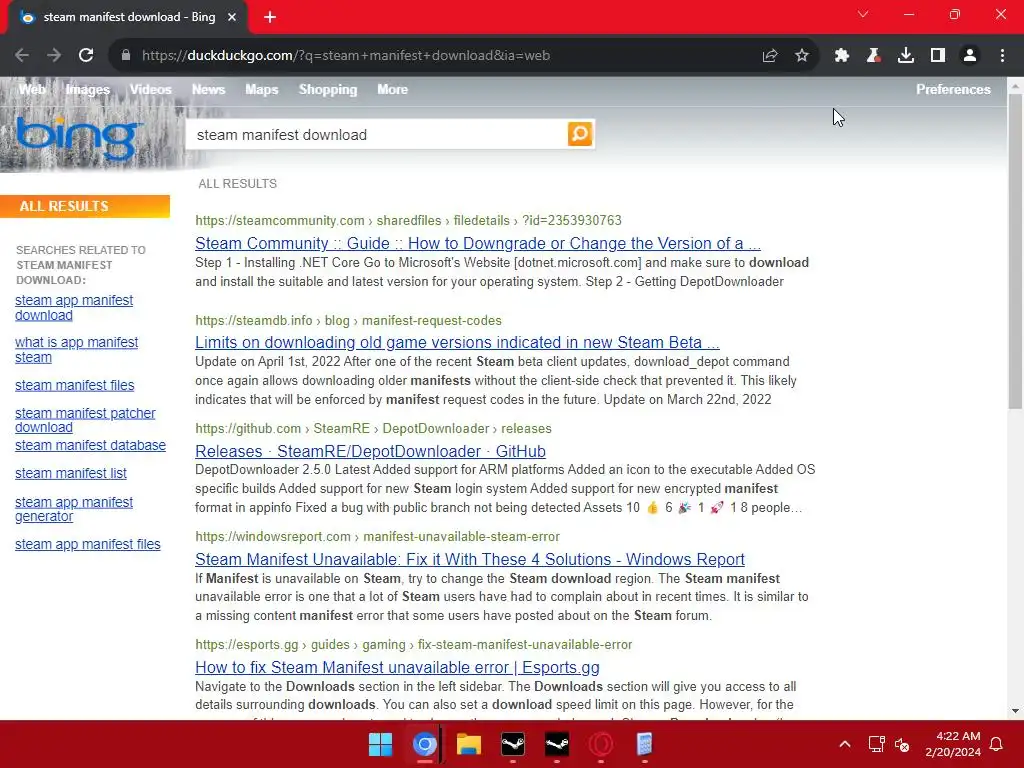
Task: Open Steam Community downgrade guide result
Action: coord(478,243)
